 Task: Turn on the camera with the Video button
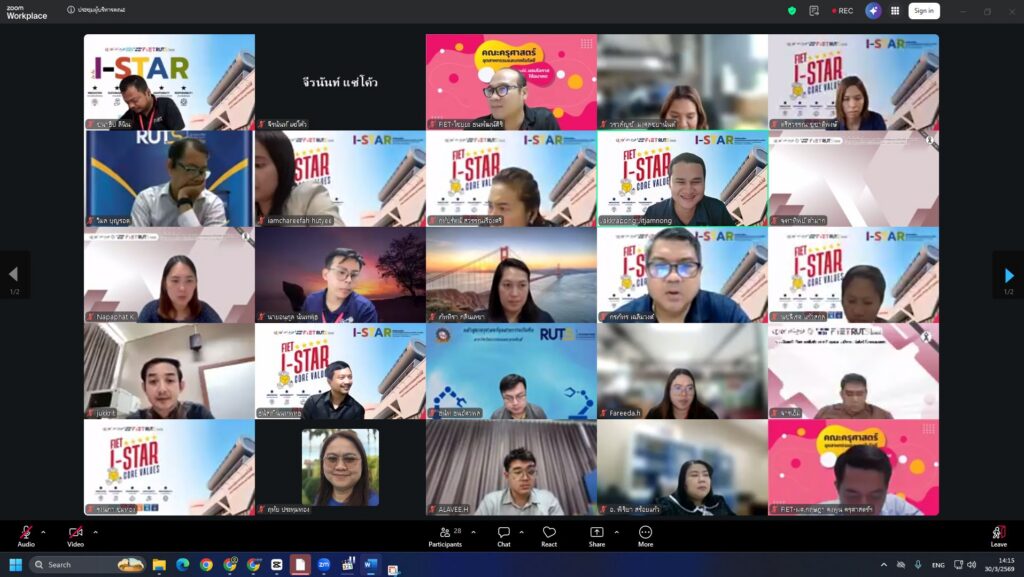pyautogui.click(x=75, y=534)
